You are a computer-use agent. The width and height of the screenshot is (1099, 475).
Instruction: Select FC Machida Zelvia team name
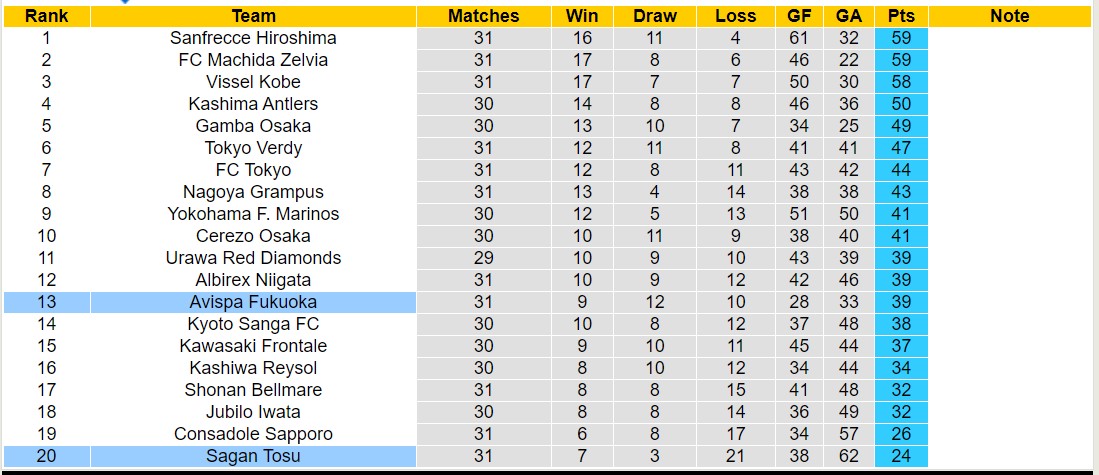[253, 60]
